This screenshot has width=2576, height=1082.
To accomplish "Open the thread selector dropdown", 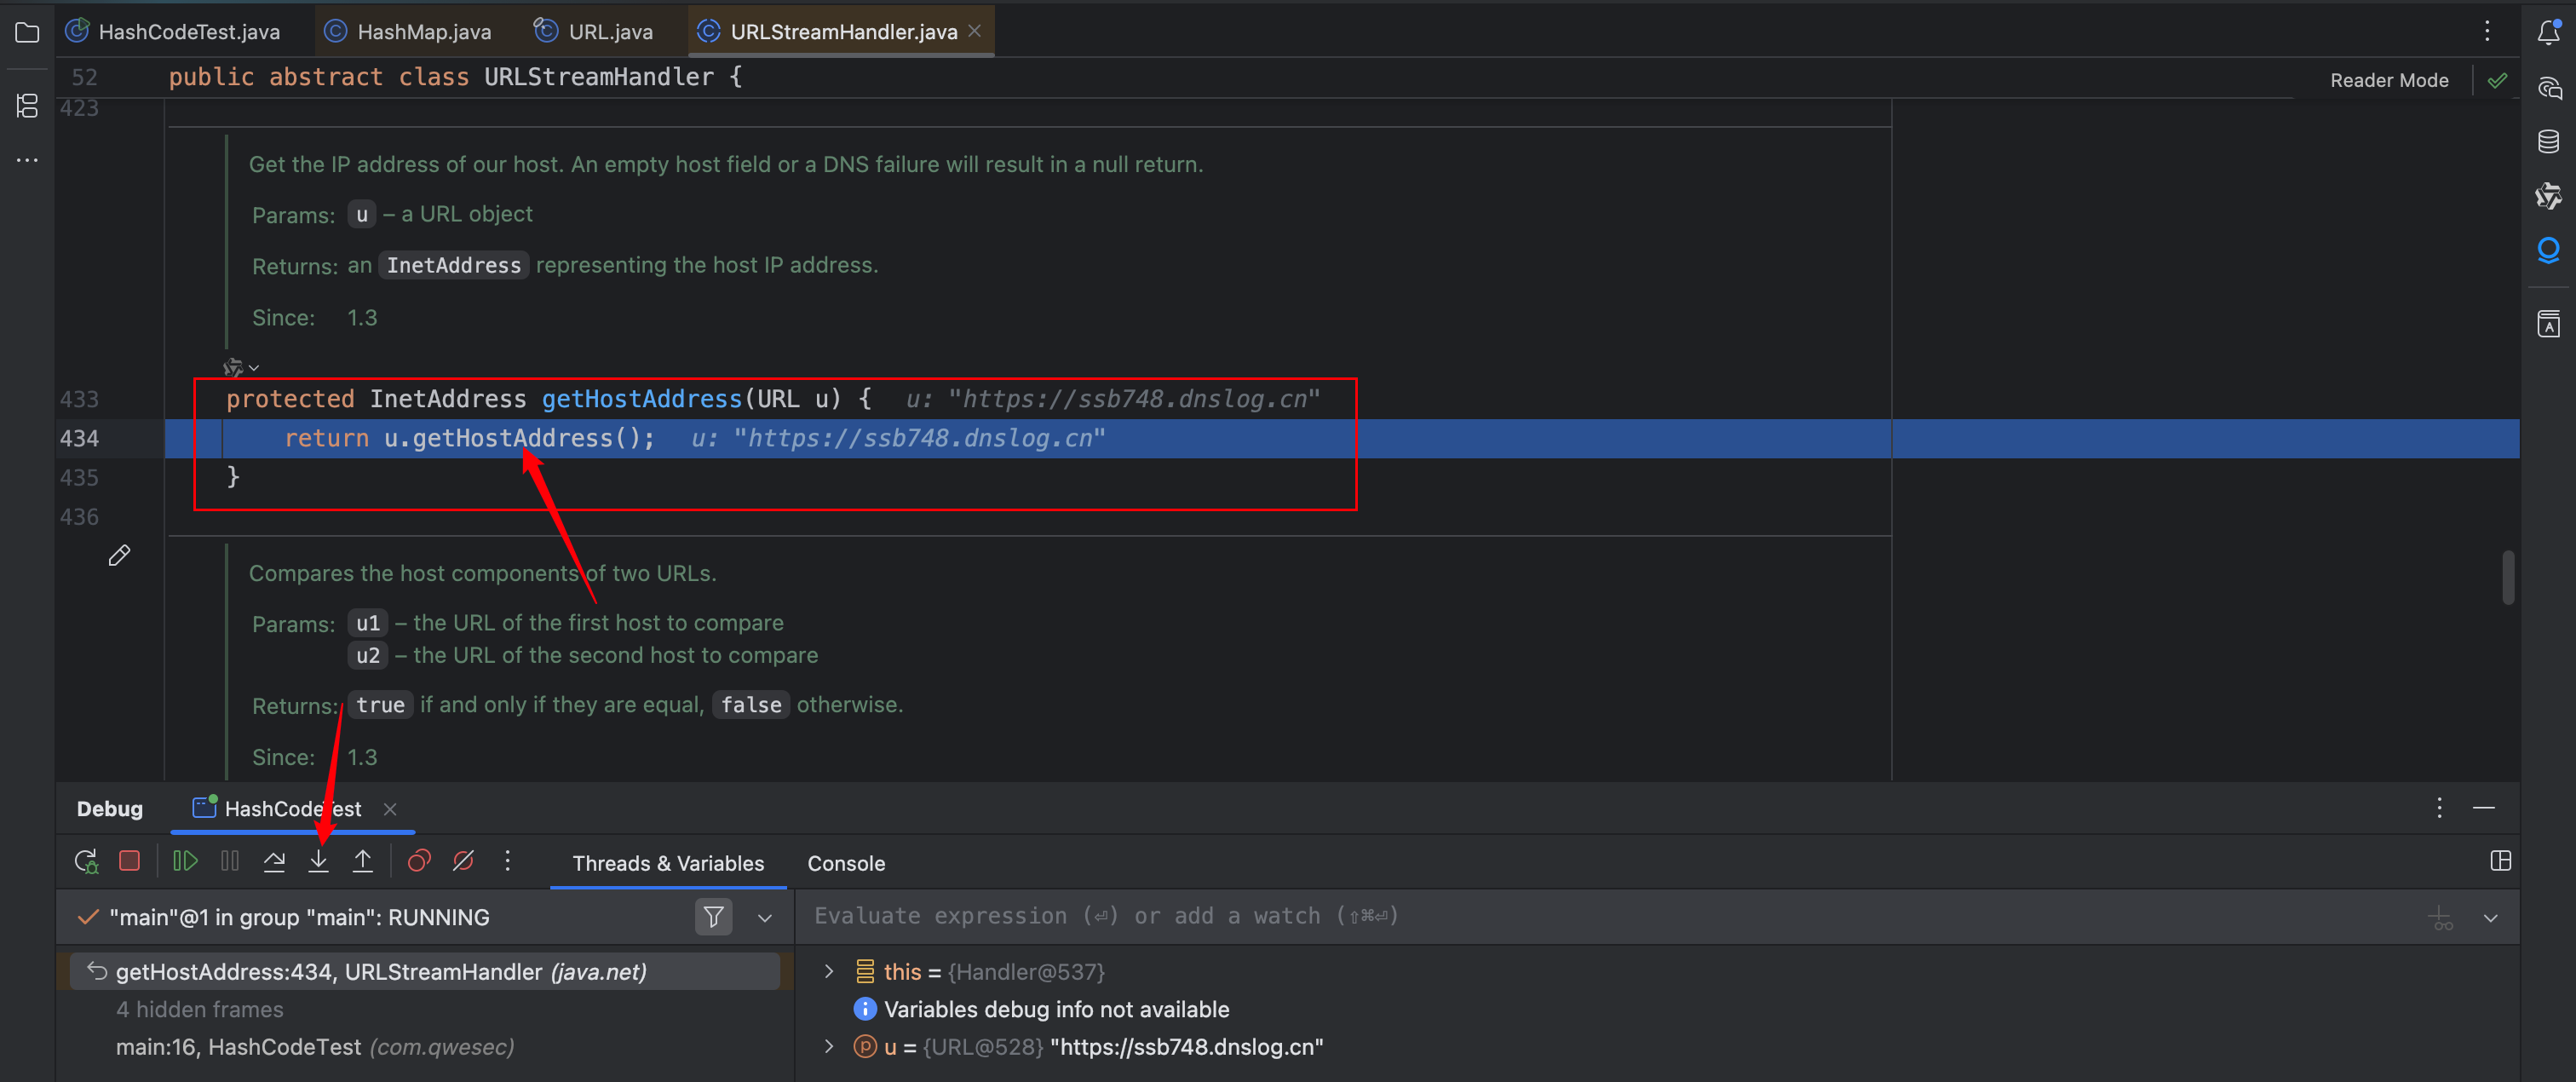I will pos(765,918).
